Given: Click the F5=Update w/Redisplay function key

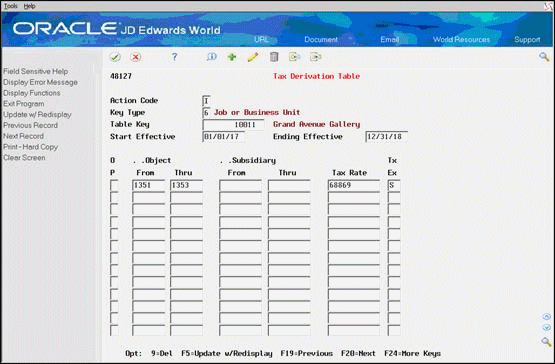Looking at the screenshot, I should coord(227,353).
